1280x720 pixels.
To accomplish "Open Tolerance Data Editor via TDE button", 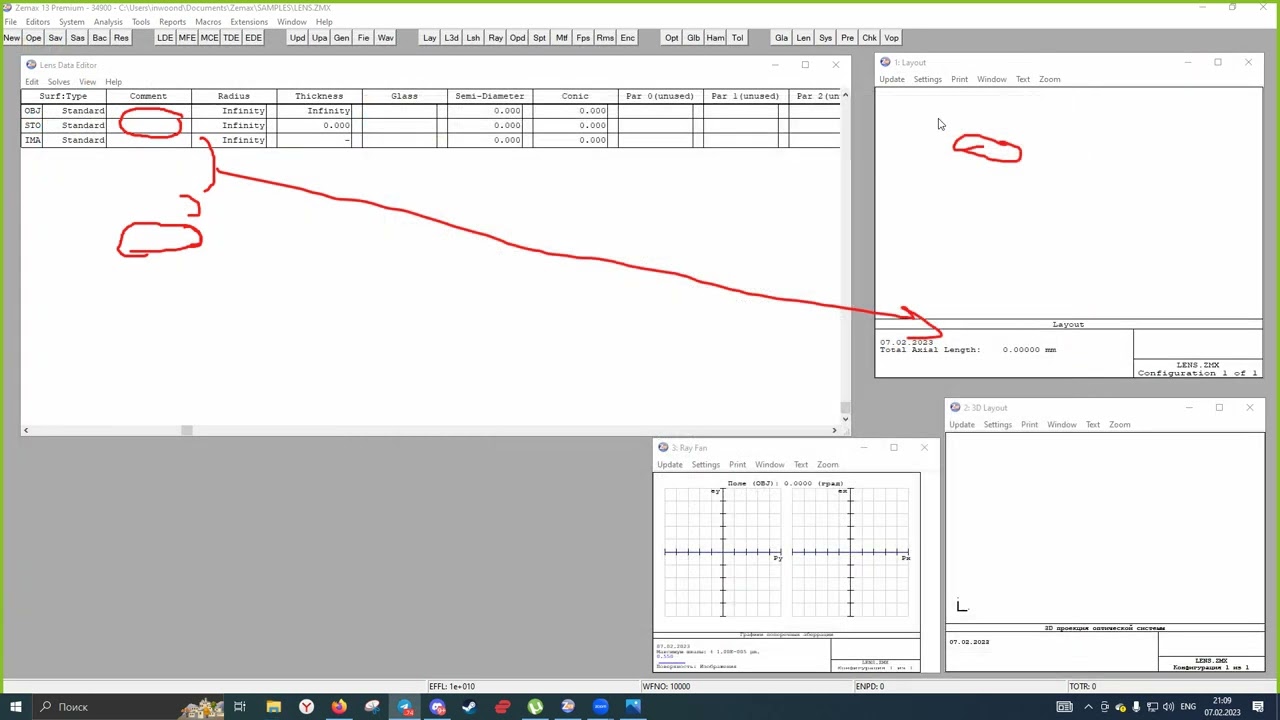I will pos(231,38).
